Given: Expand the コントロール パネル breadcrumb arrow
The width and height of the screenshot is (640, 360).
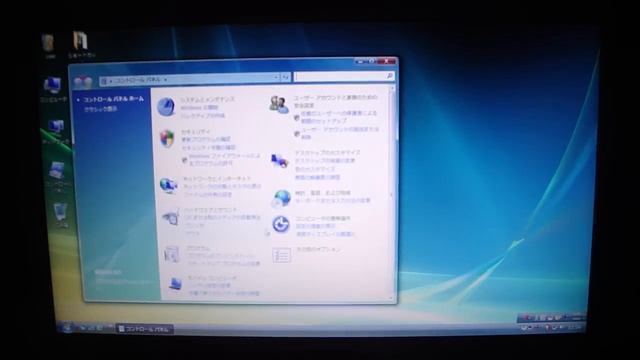Looking at the screenshot, I should click(165, 80).
